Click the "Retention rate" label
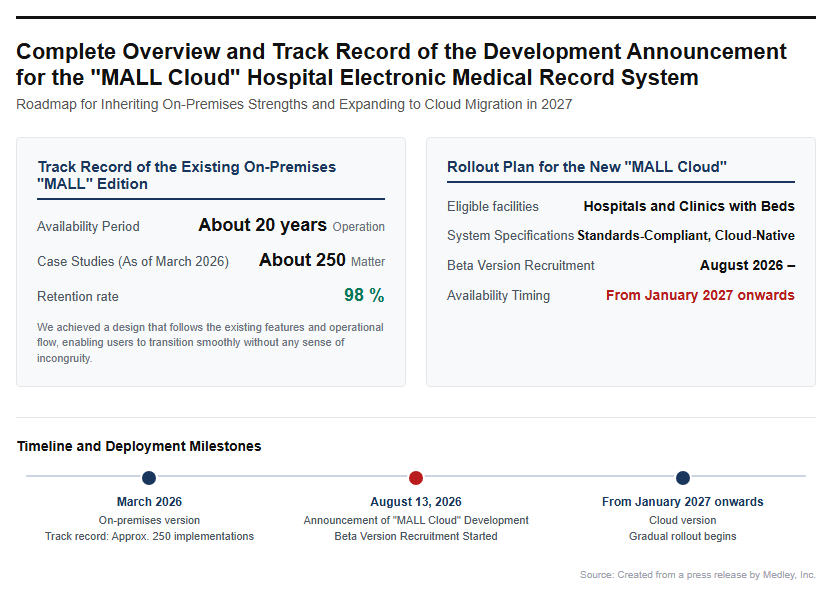832x596 pixels. 77,297
